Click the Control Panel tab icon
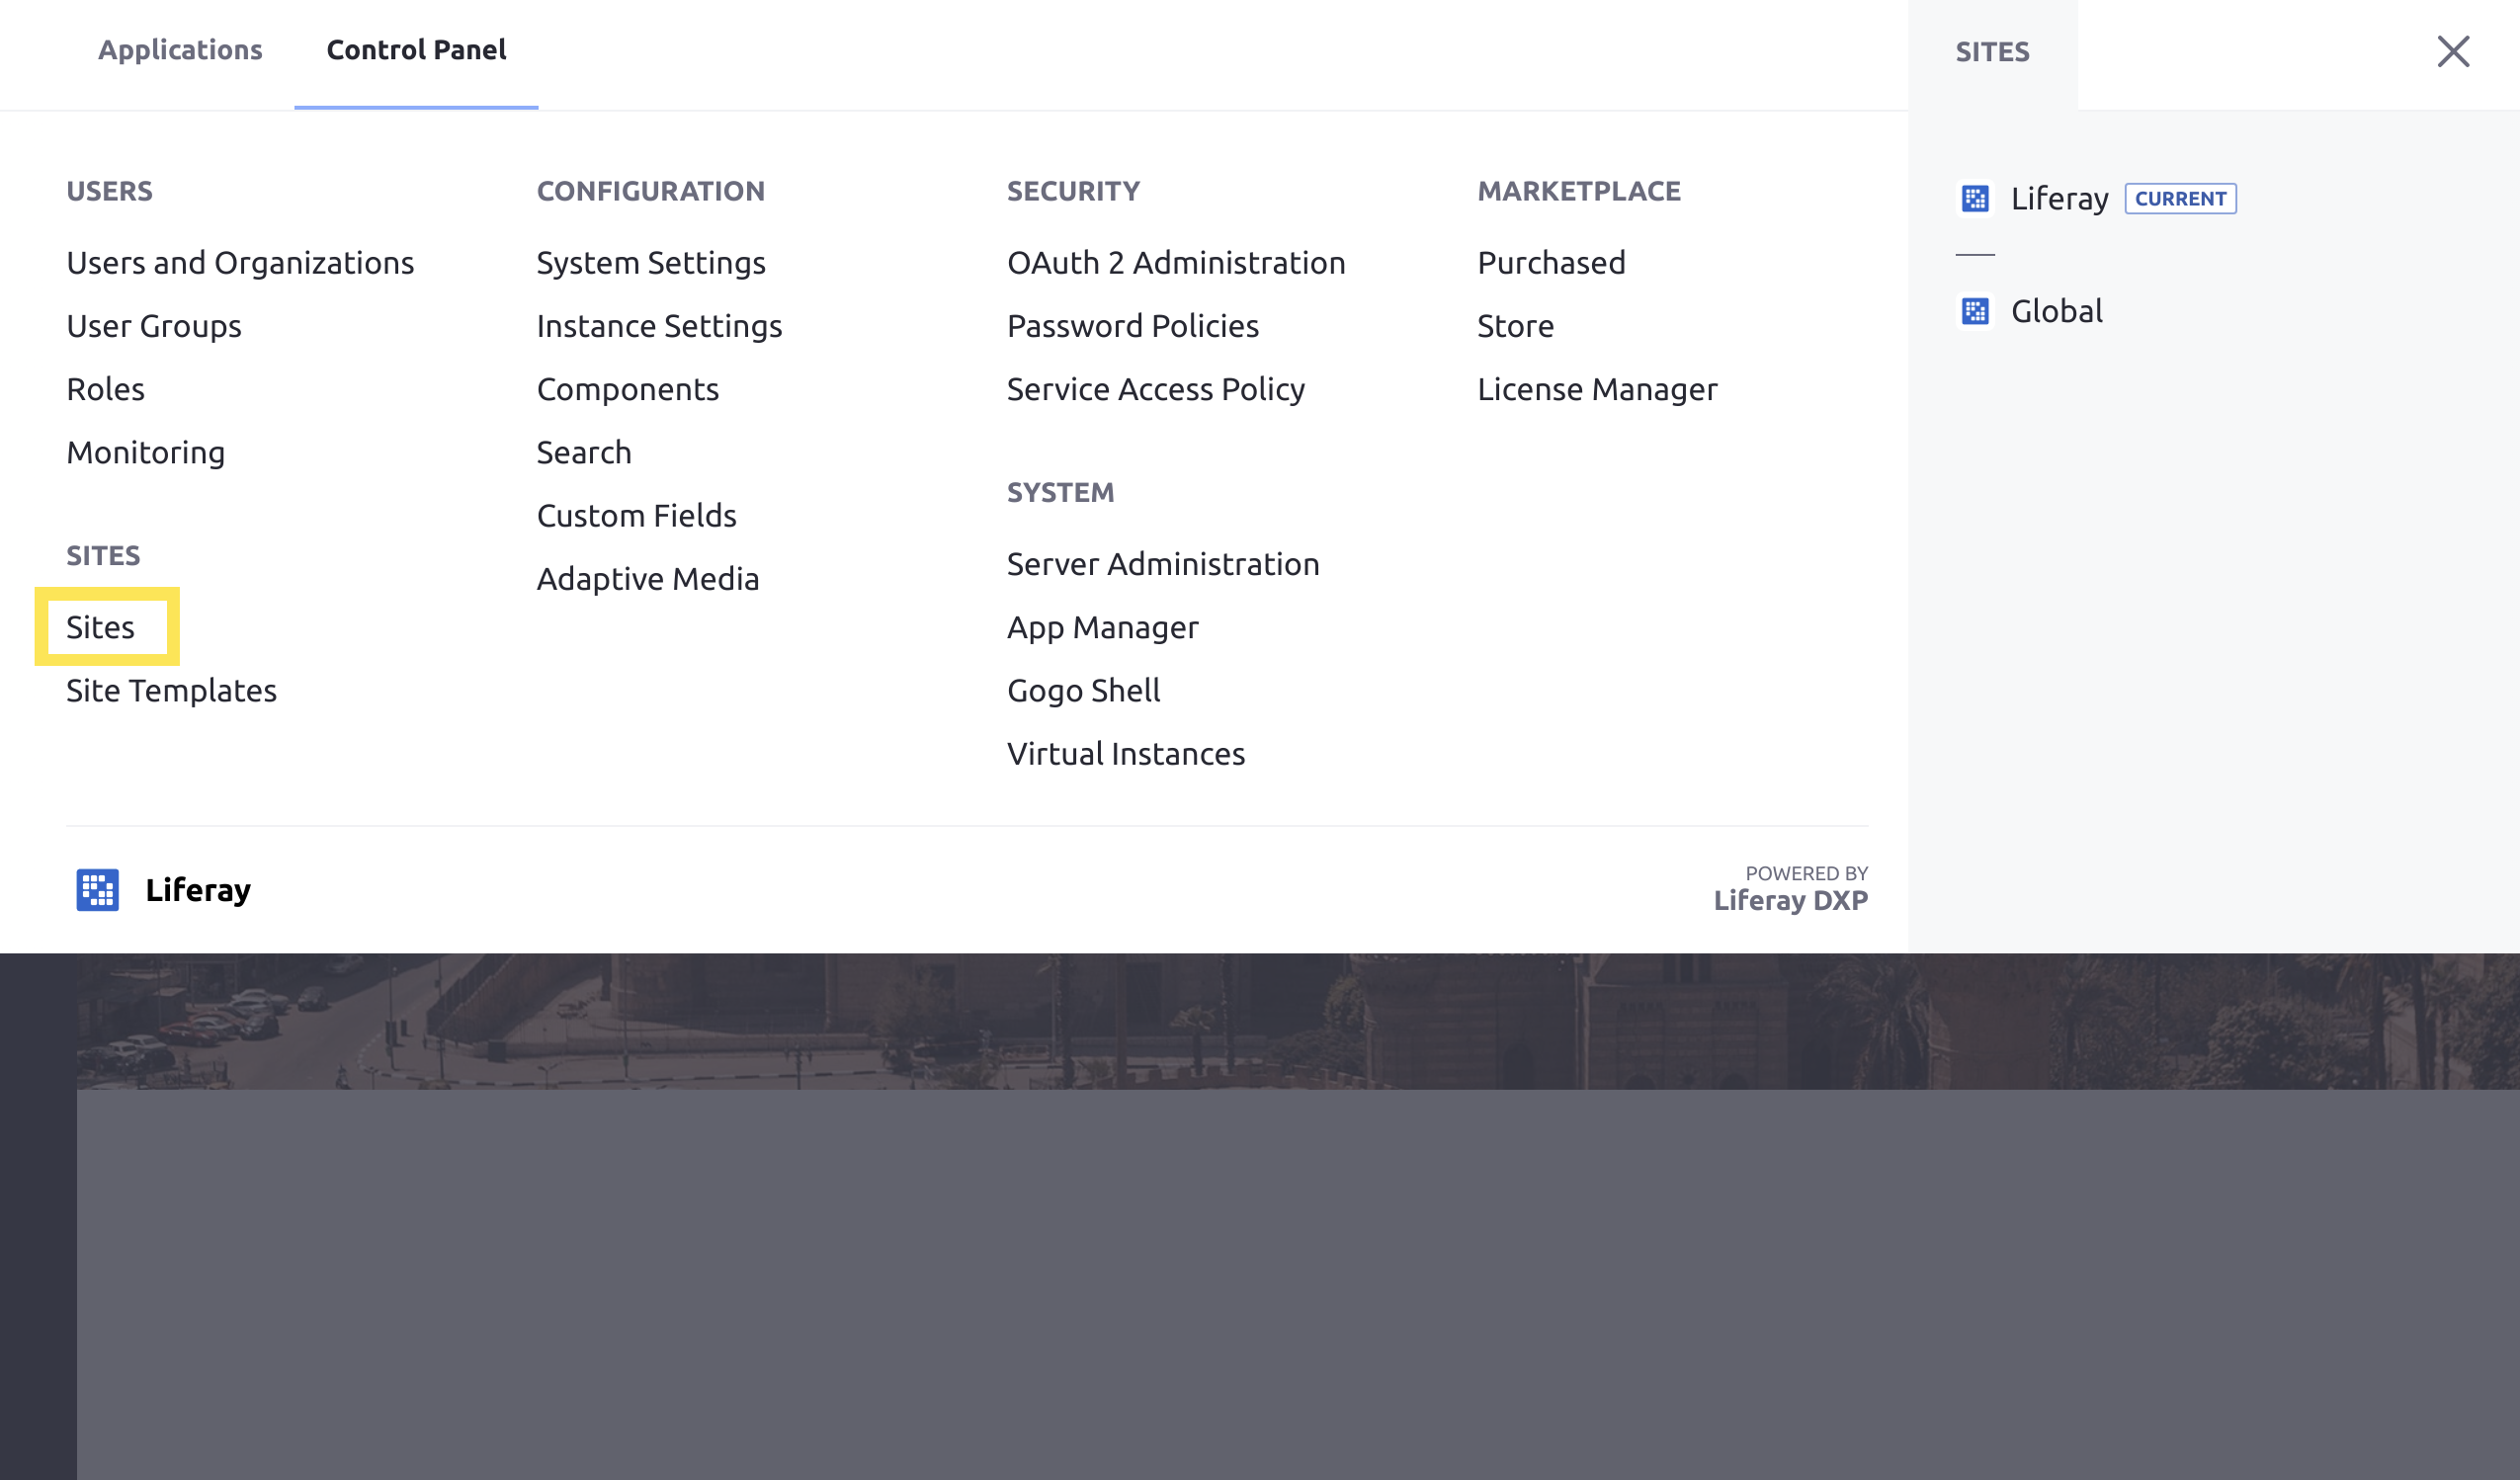The height and width of the screenshot is (1480, 2520). coord(416,49)
